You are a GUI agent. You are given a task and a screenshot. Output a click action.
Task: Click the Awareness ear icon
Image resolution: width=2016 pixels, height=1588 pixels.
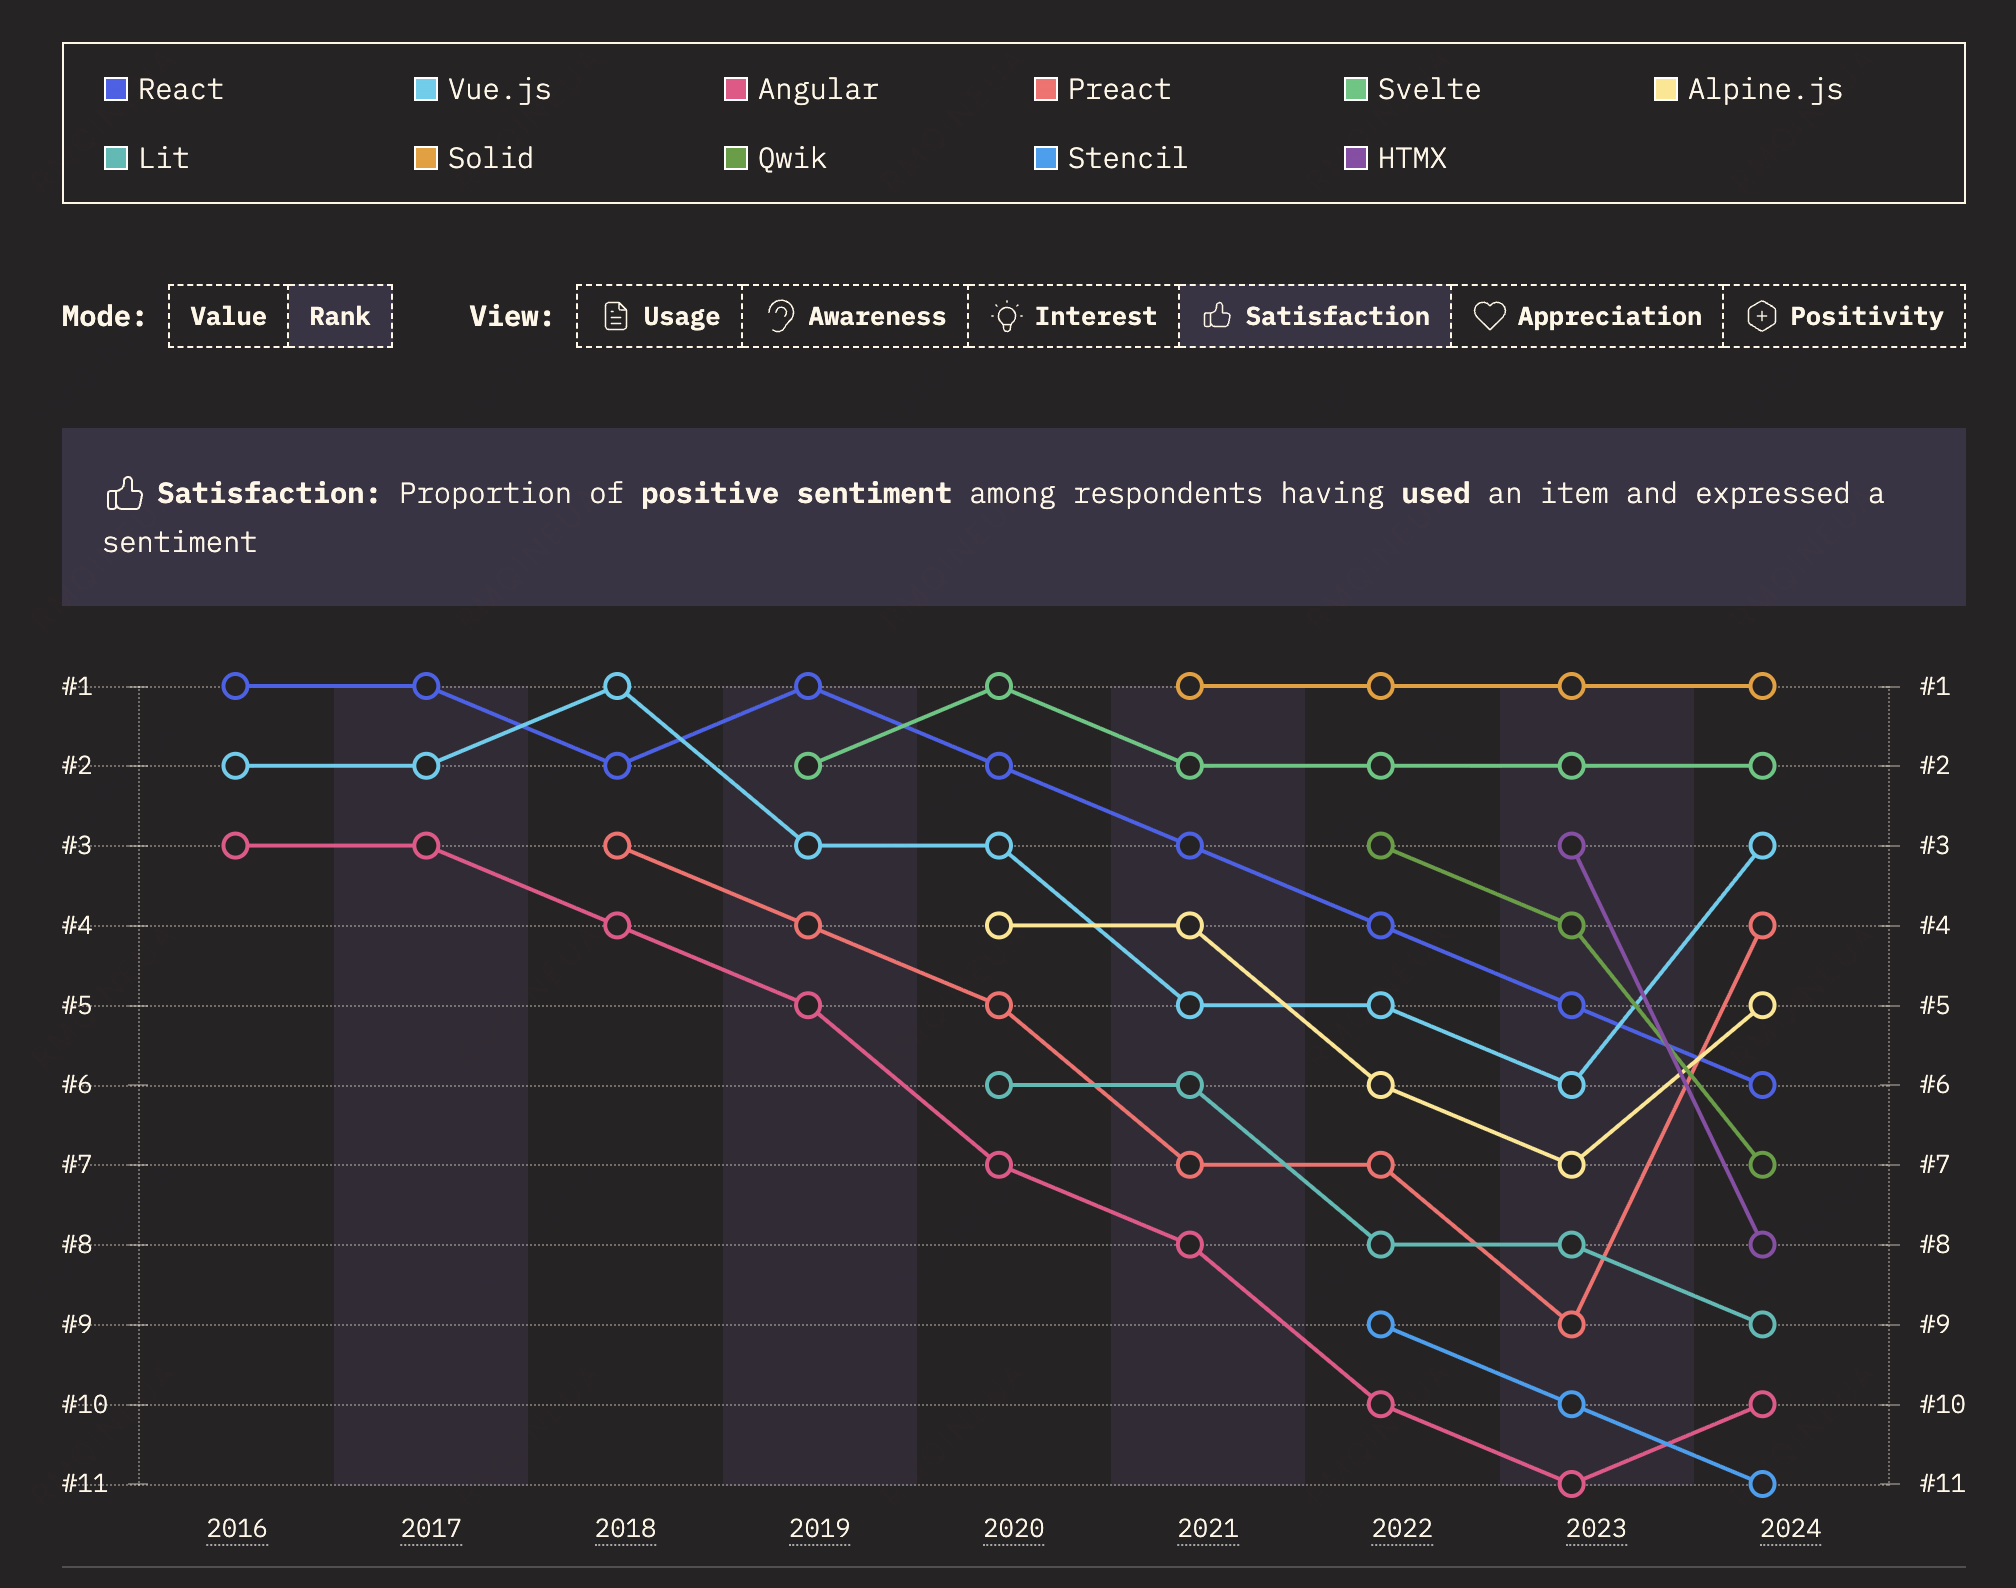pyautogui.click(x=781, y=316)
